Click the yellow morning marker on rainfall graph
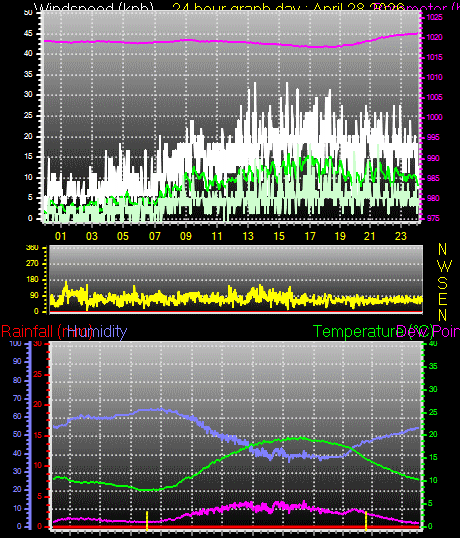Viewport: 460px width, 538px height. (147, 521)
